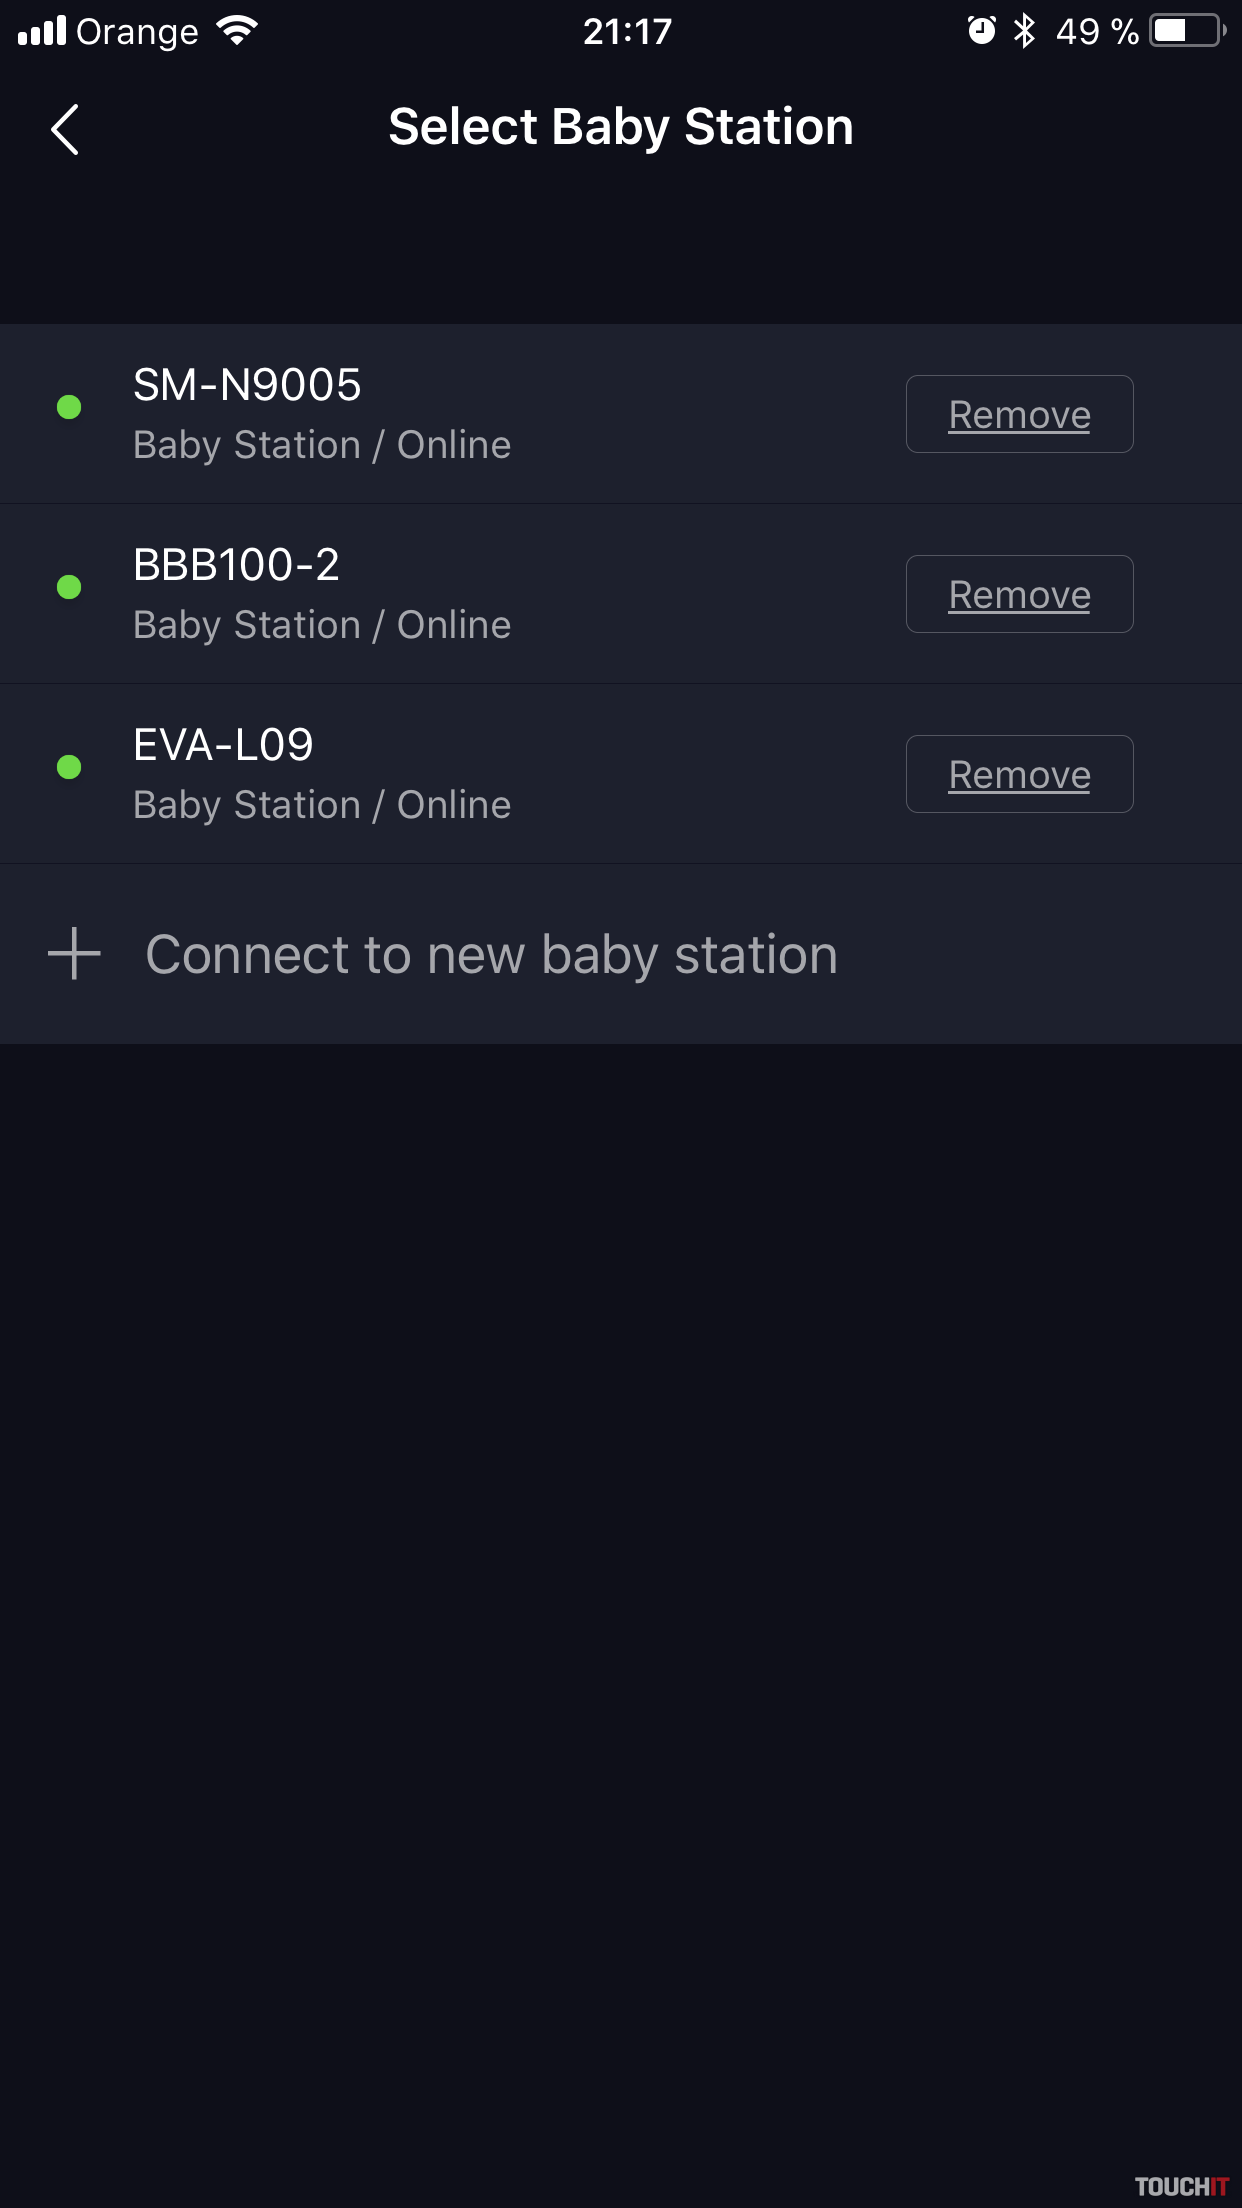Tap the Bluetooth status icon
Screen dimensions: 1242x2208
(x=1024, y=31)
